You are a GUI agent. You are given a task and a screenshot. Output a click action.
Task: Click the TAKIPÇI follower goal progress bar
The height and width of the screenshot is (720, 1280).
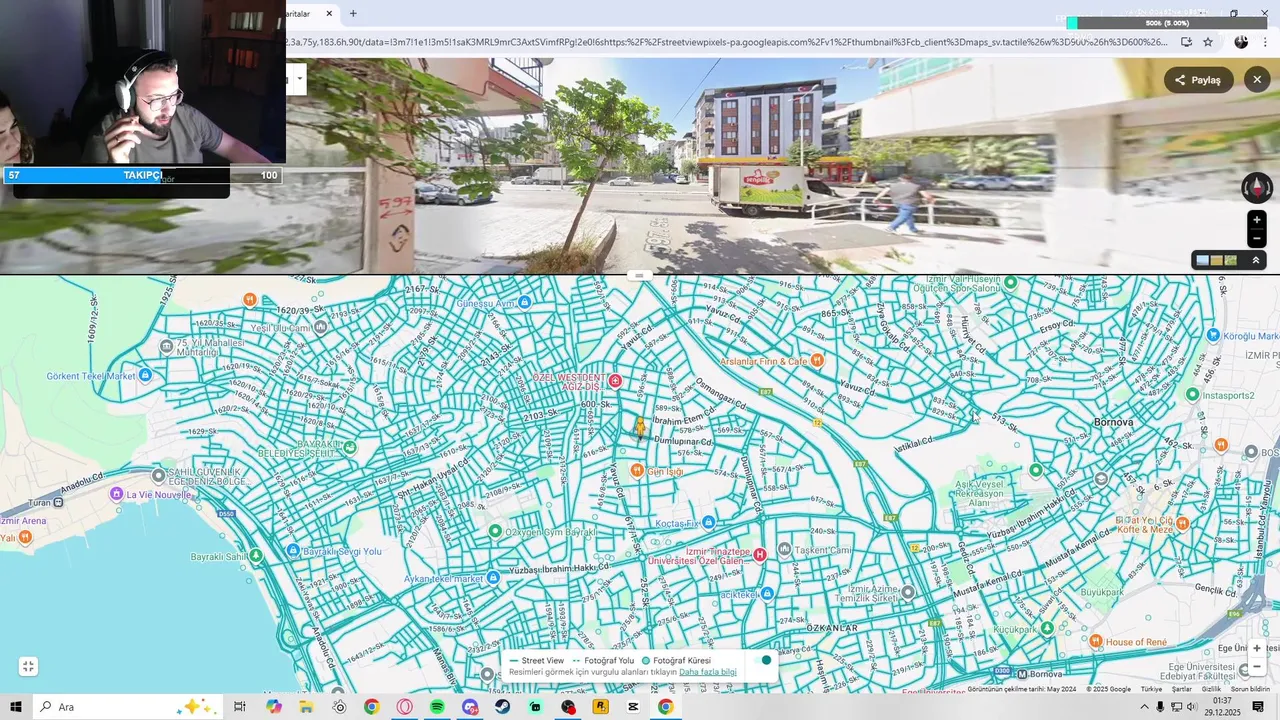[x=142, y=175]
